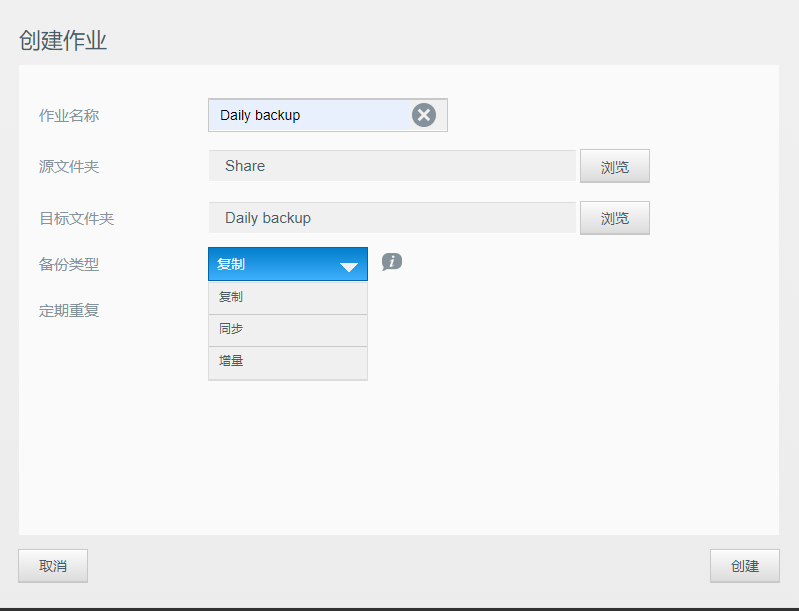799x611 pixels.
Task: Pick 增量 backup type option
Action: [x=288, y=362]
